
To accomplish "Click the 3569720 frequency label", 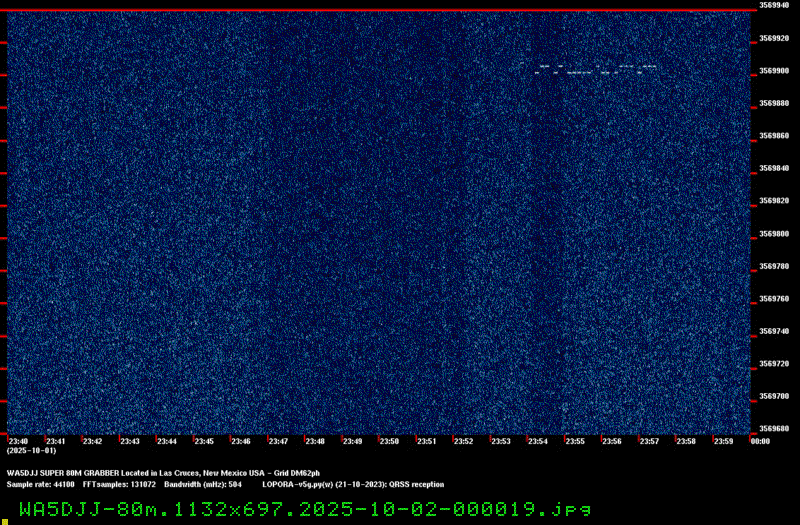I will click(774, 364).
